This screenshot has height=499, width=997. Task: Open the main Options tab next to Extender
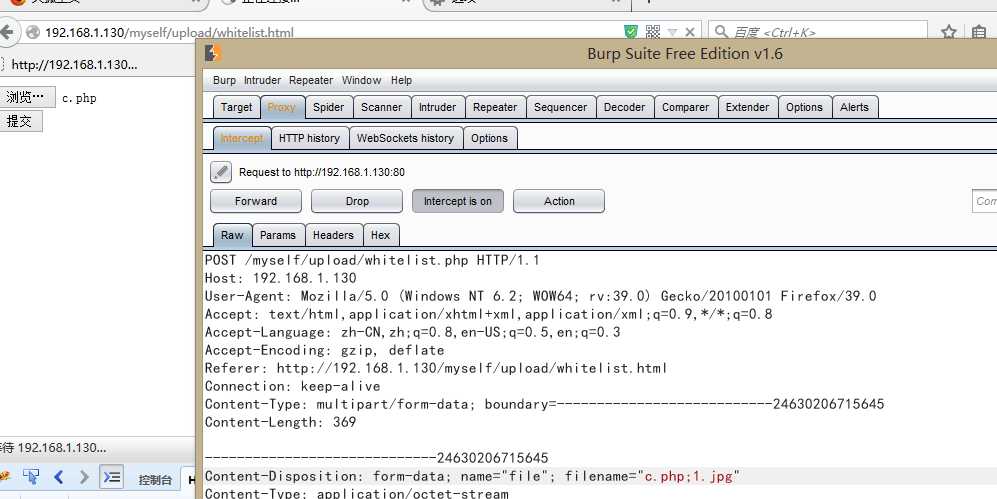click(x=804, y=107)
